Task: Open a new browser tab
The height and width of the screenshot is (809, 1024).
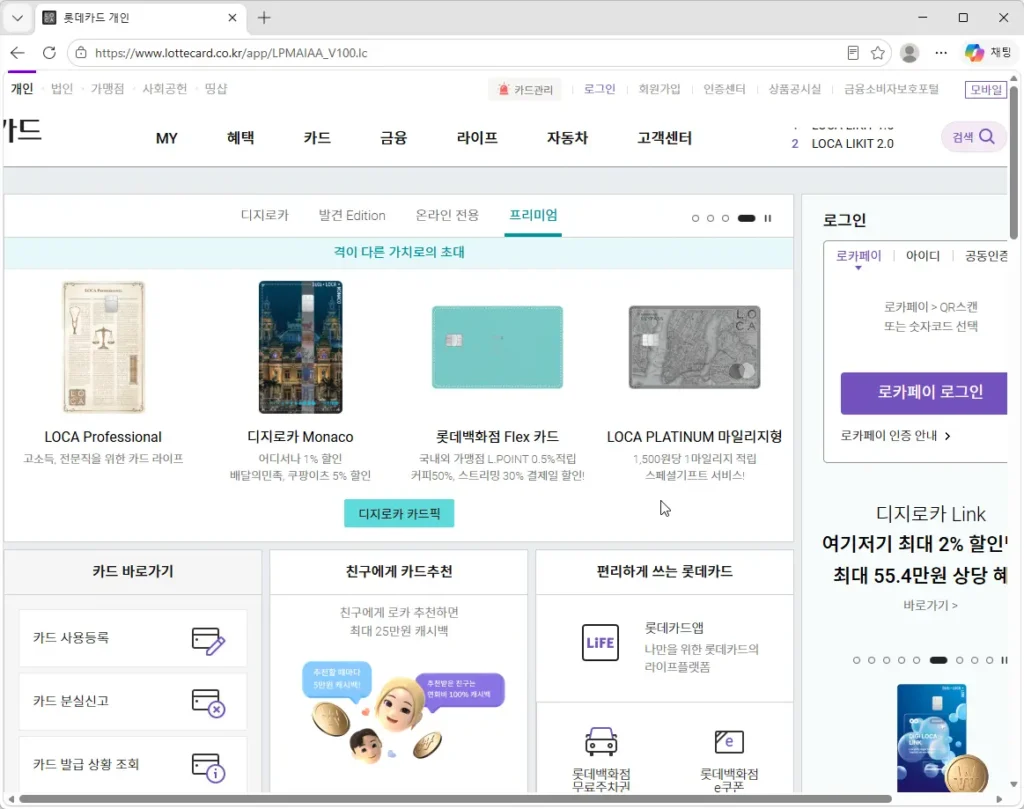Action: click(x=264, y=18)
